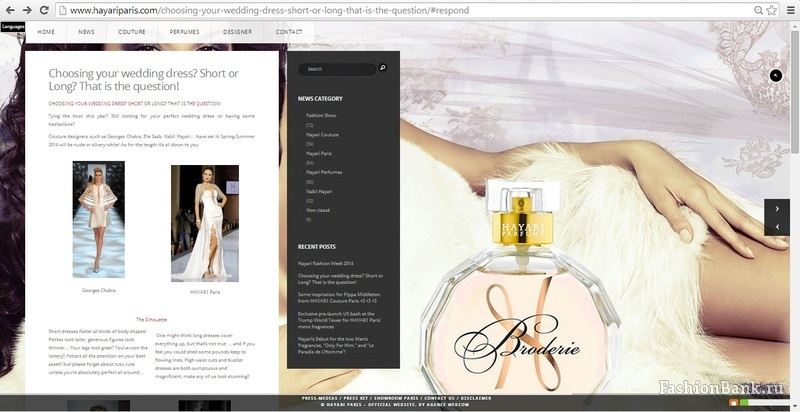Image resolution: width=800 pixels, height=412 pixels.
Task: Click the 'HAYARI Paris' photo caption
Action: 205,292
